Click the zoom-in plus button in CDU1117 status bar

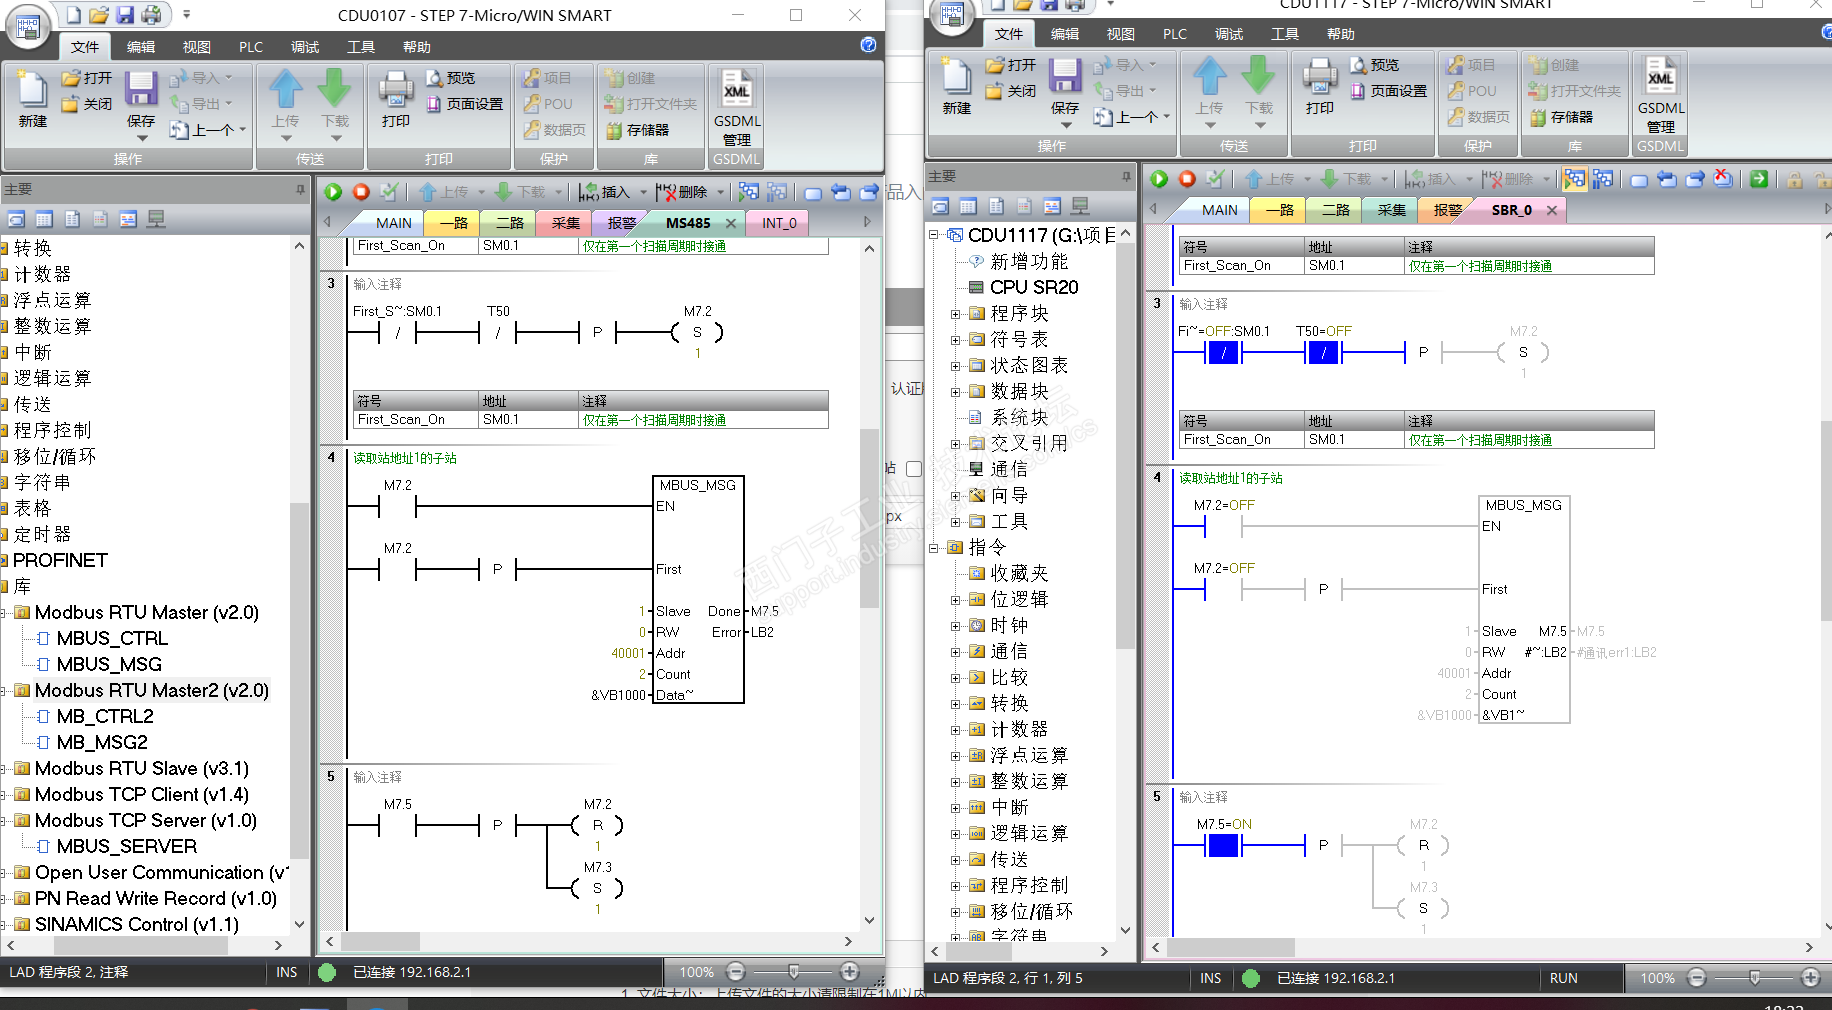[1810, 977]
